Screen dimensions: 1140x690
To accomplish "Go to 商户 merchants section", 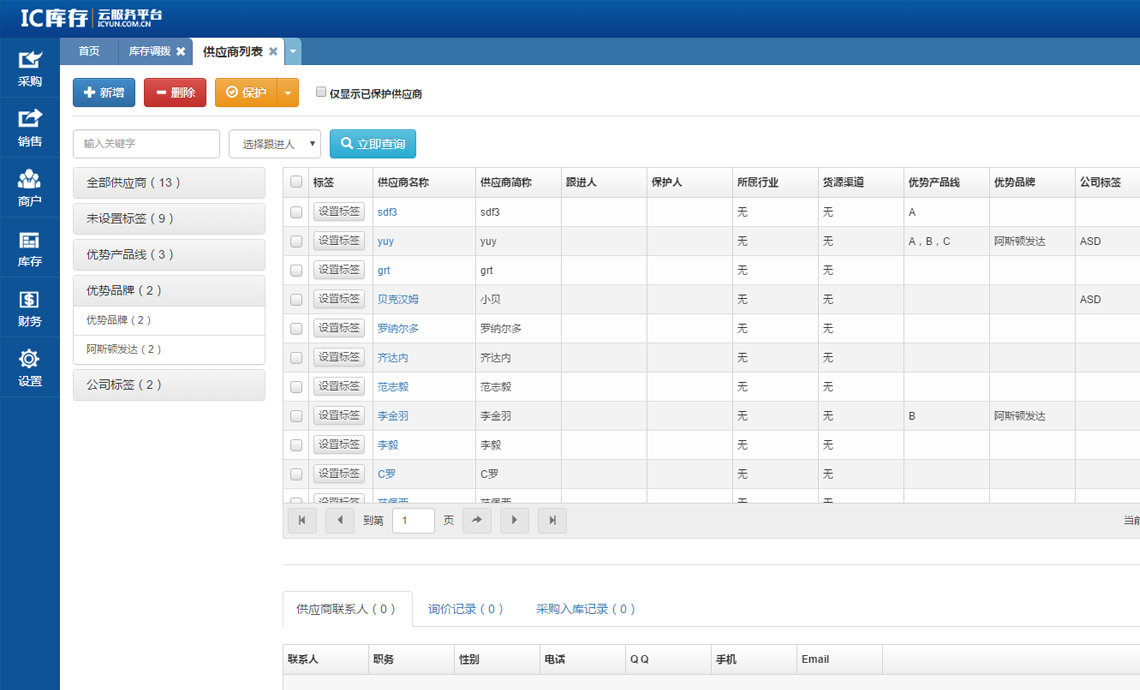I will pos(30,188).
